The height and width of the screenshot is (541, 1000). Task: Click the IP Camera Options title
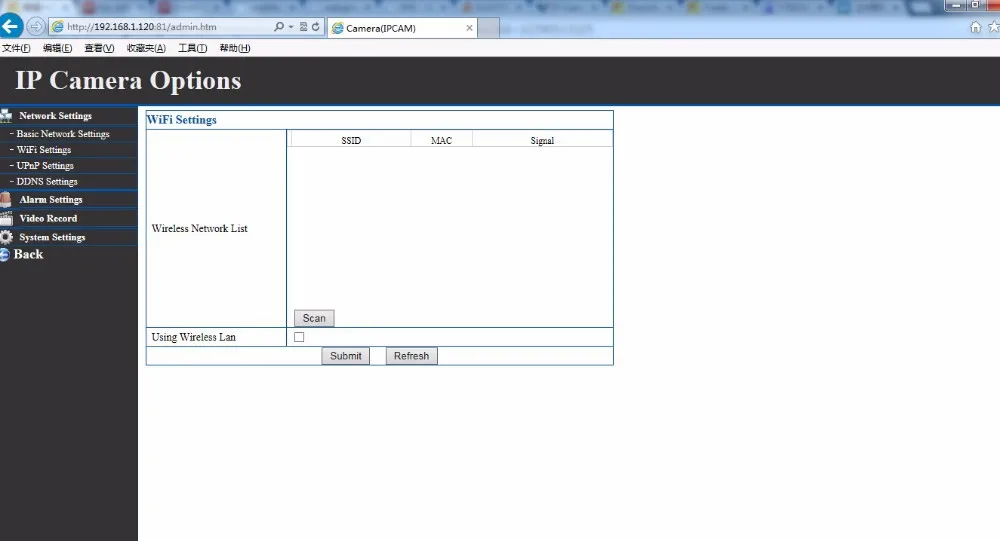pyautogui.click(x=128, y=81)
